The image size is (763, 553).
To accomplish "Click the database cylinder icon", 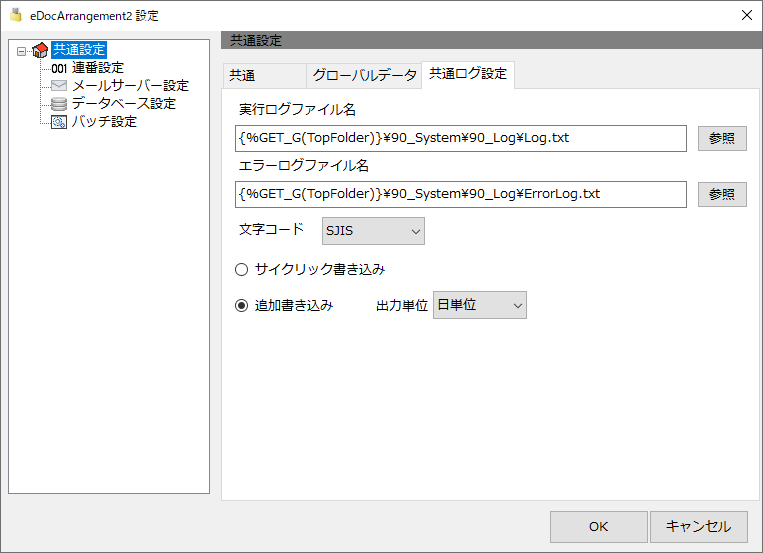I will [59, 104].
